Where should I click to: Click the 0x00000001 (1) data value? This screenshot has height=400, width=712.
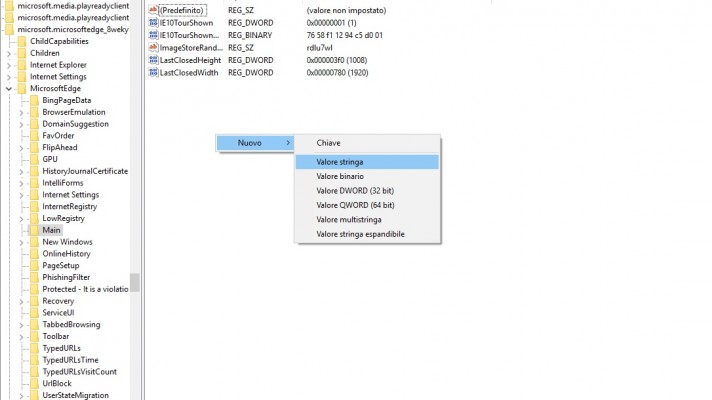pos(331,23)
